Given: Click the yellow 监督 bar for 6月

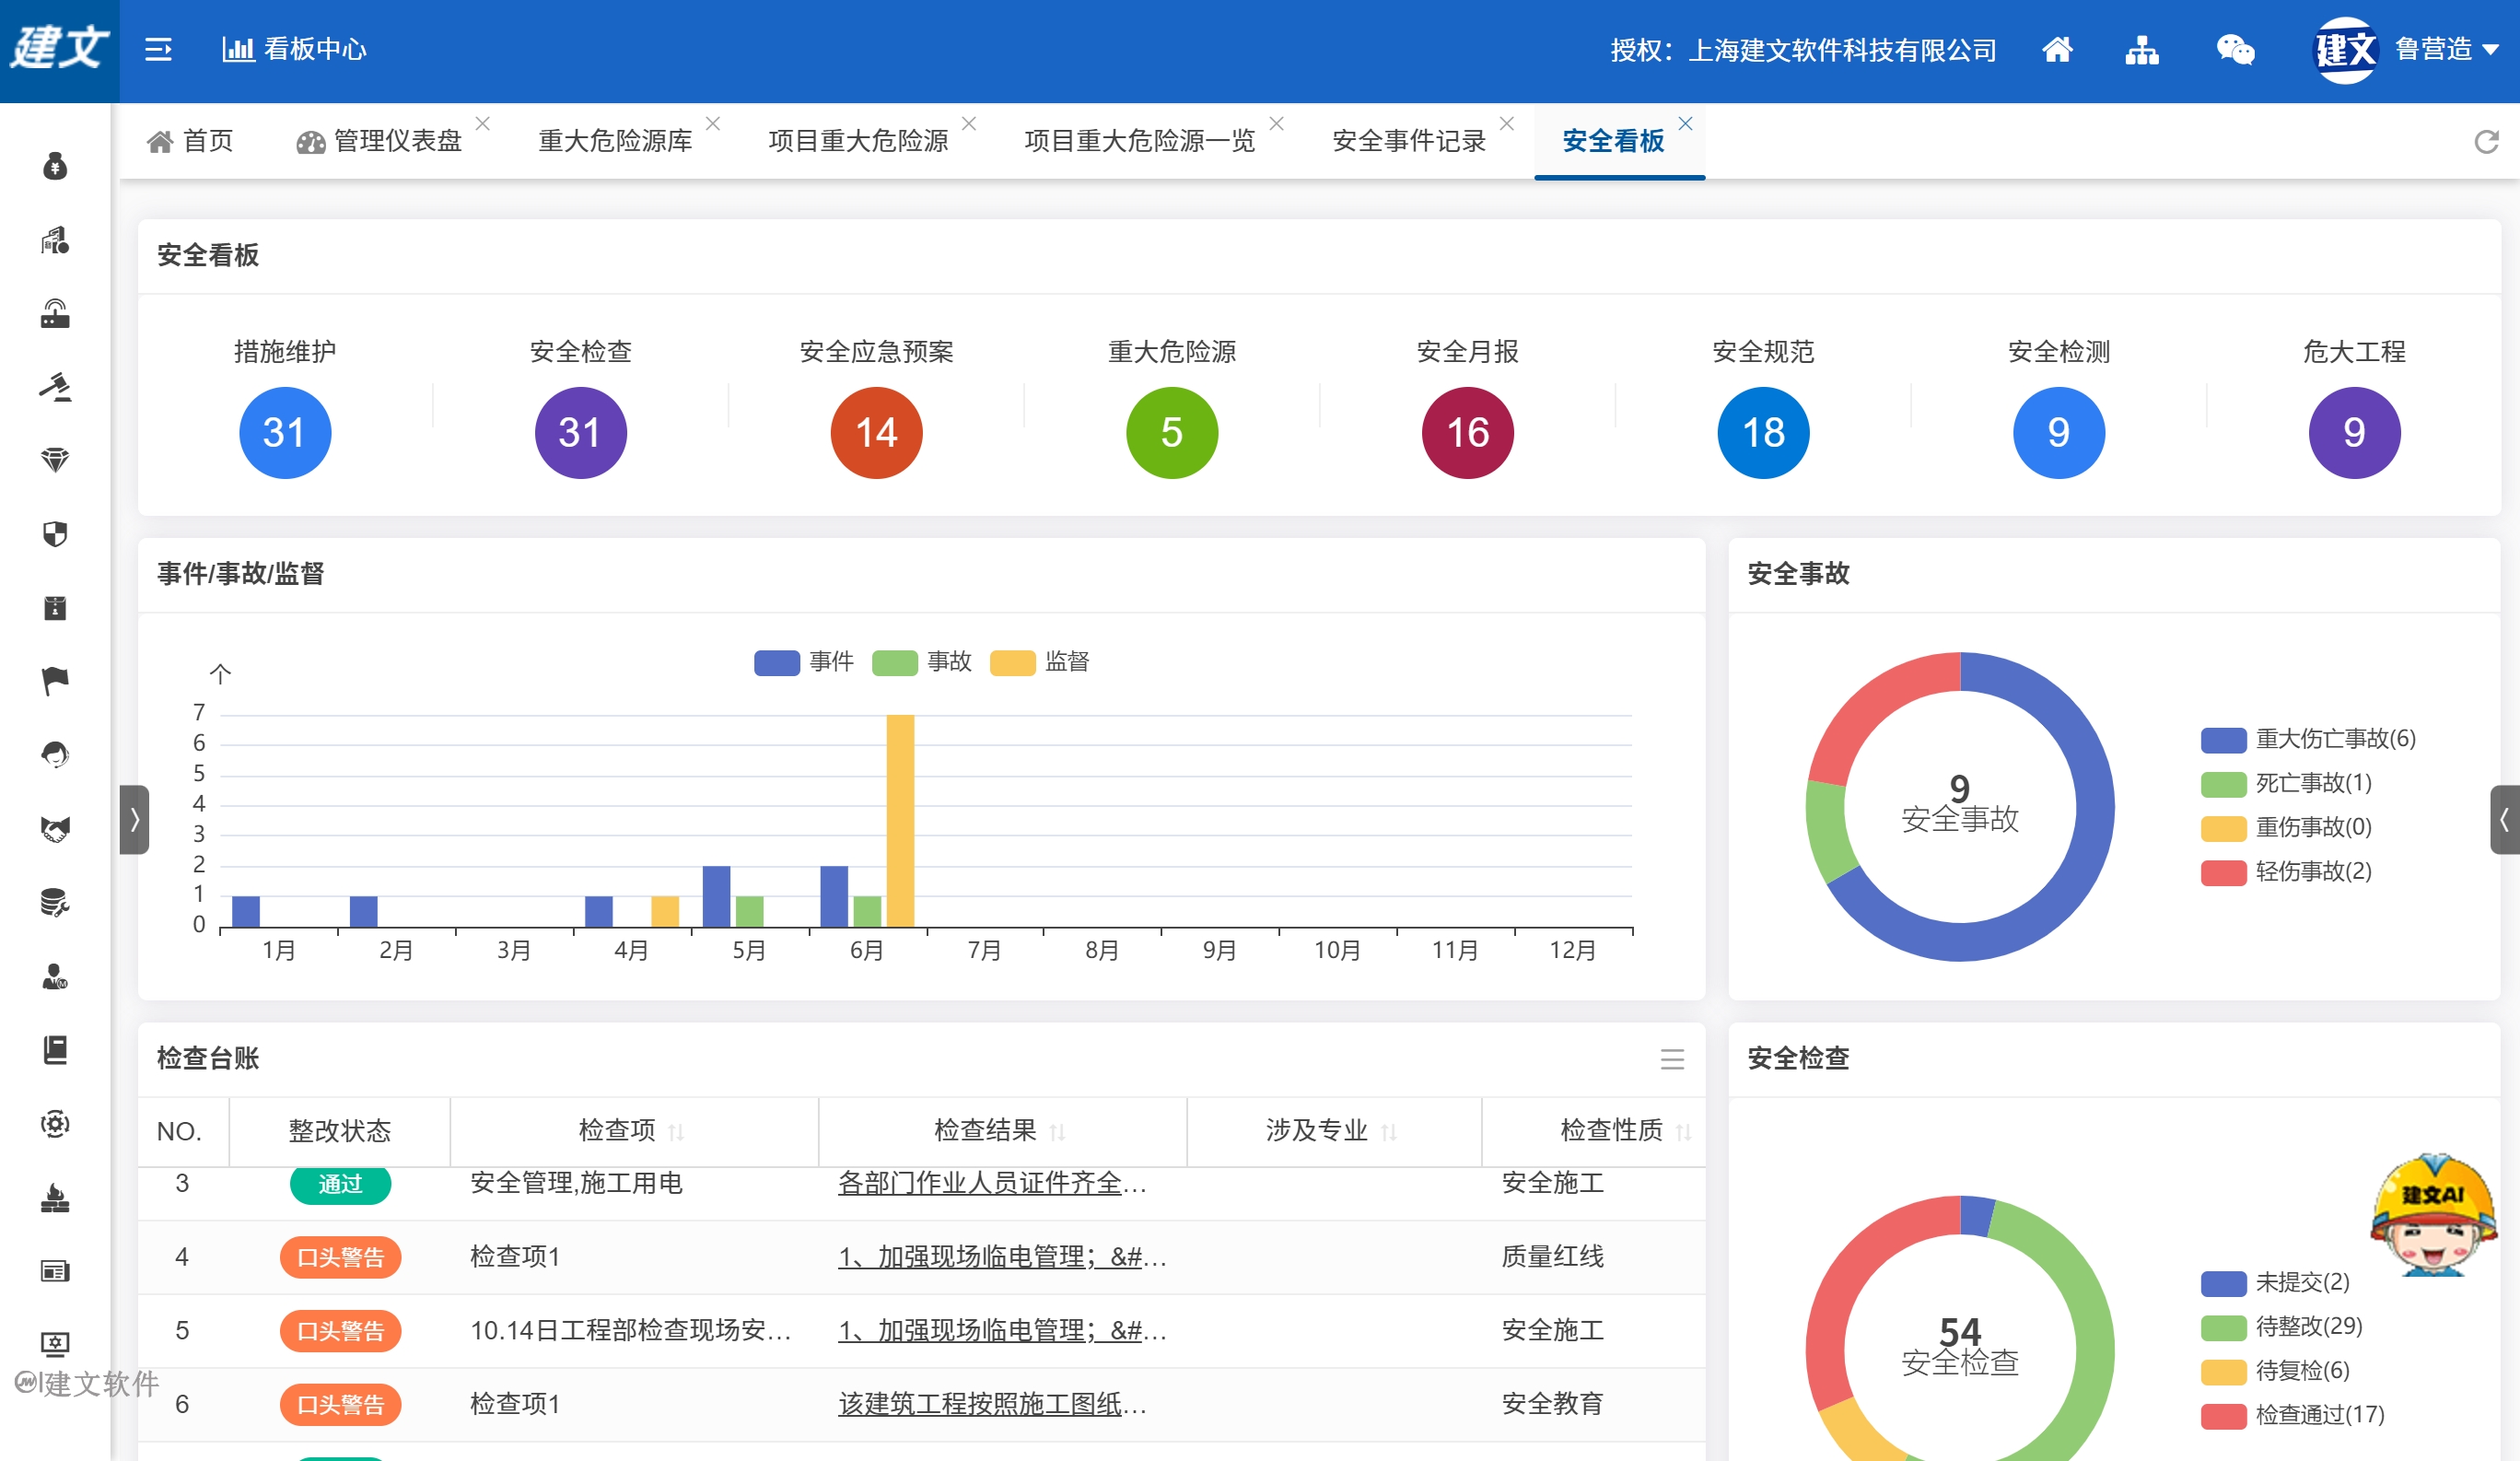Looking at the screenshot, I should click(900, 820).
